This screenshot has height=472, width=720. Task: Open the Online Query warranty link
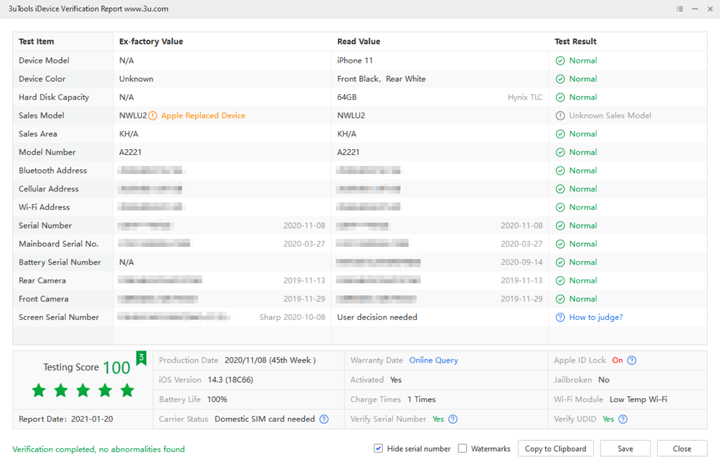coord(433,360)
